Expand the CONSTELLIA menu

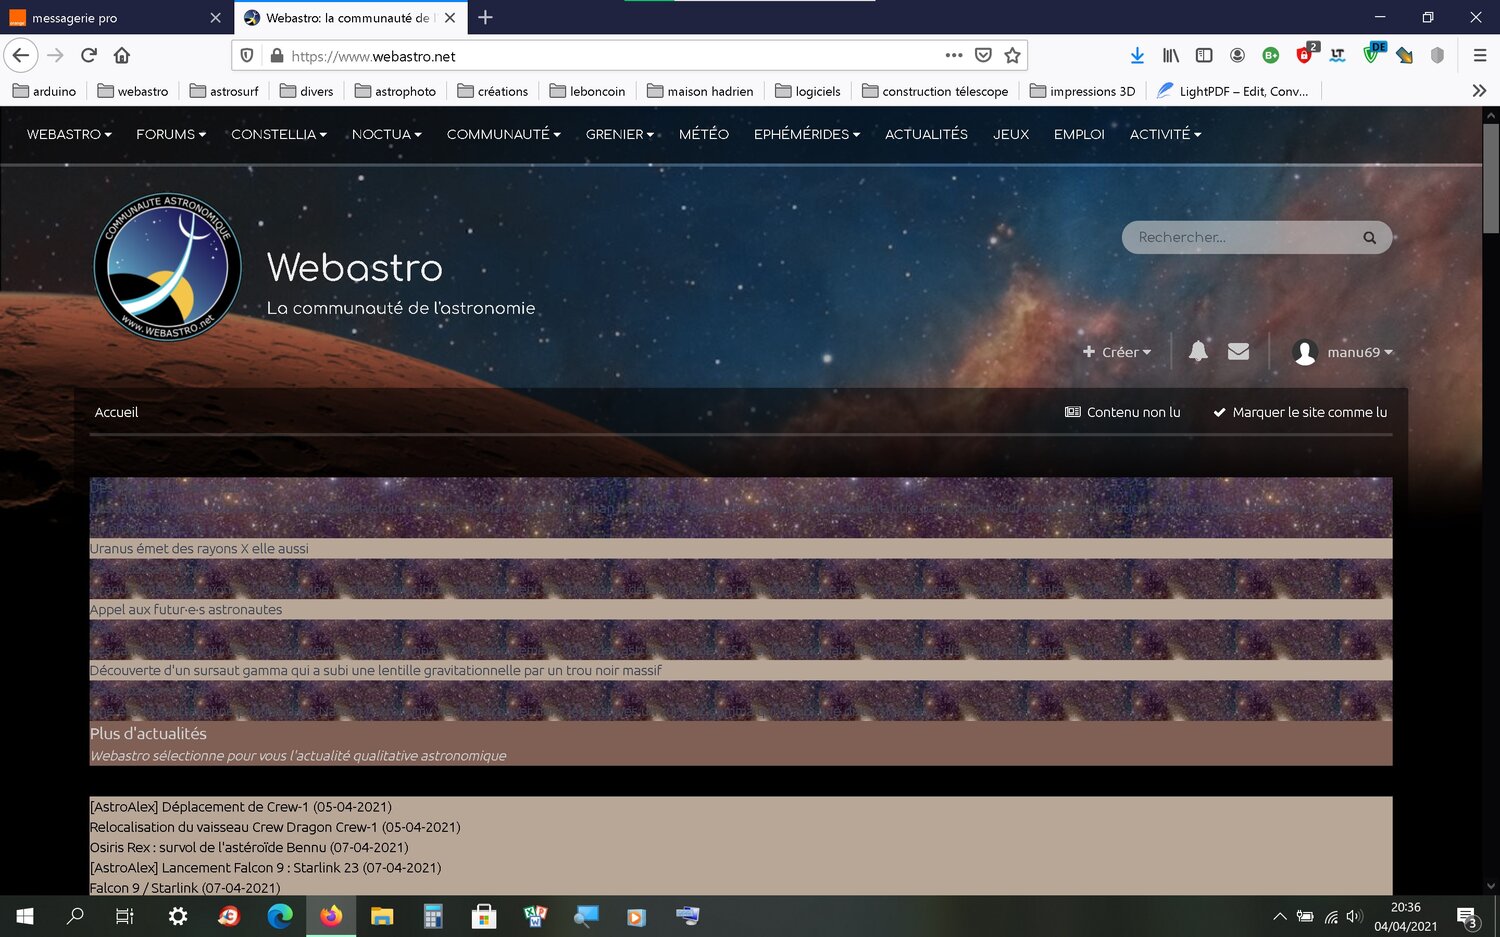(279, 134)
